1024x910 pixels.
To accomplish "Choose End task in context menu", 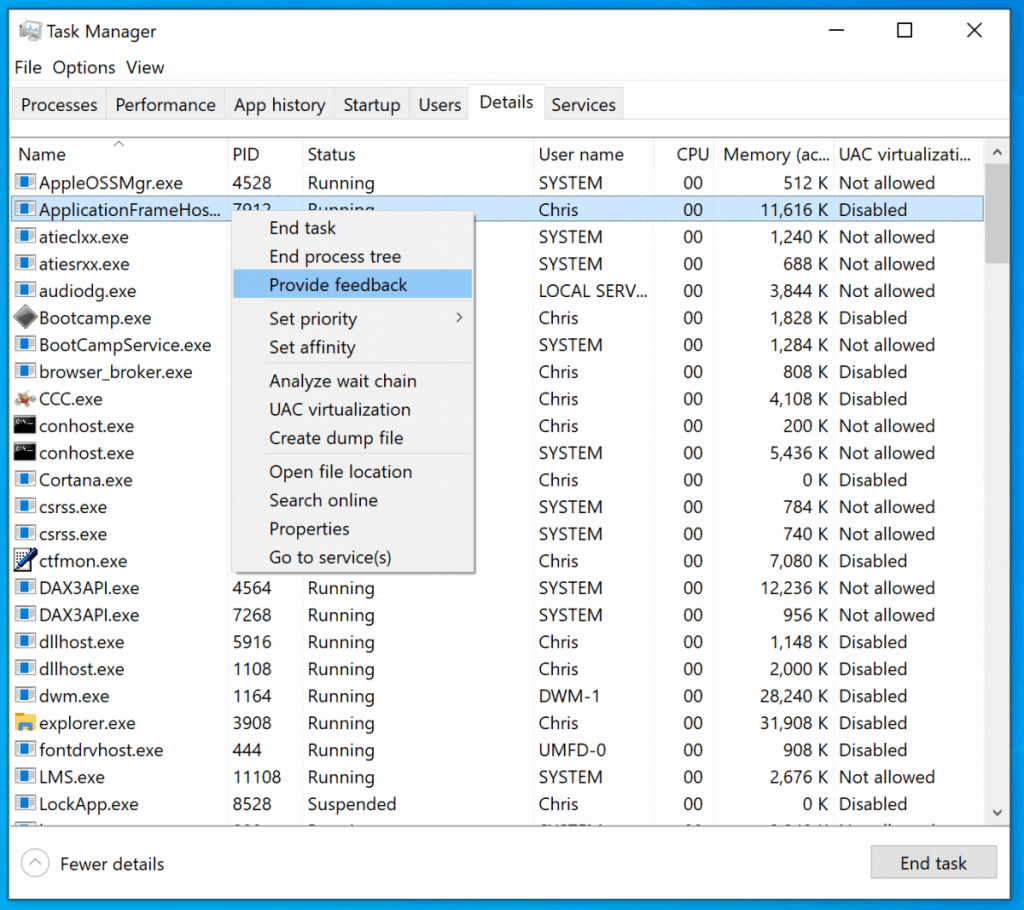I will [x=352, y=227].
